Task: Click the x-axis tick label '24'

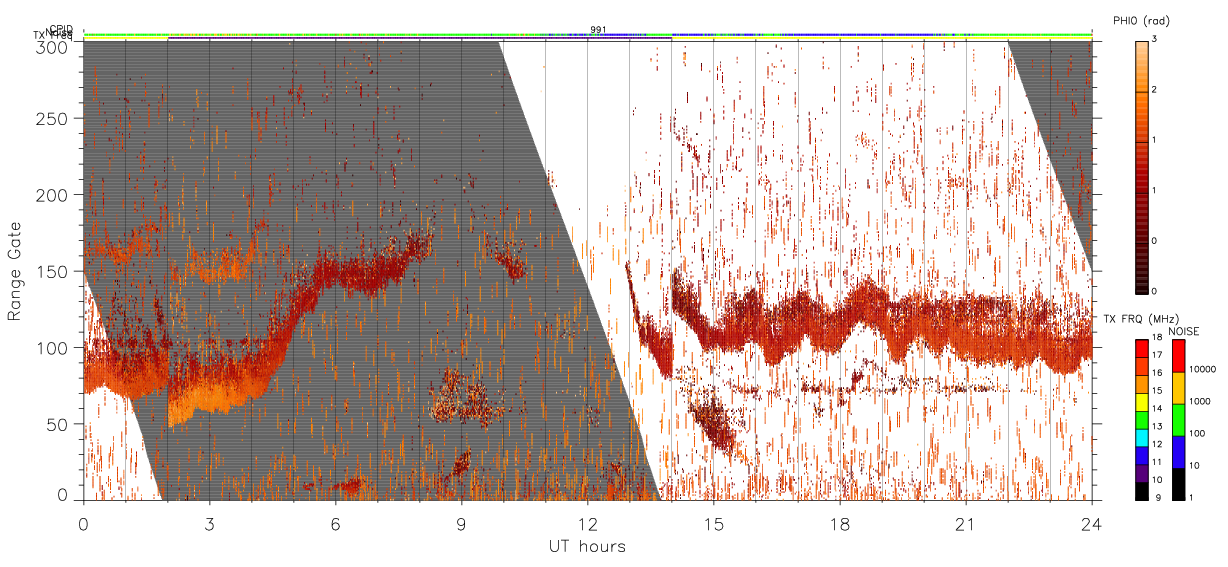Action: 1091,523
